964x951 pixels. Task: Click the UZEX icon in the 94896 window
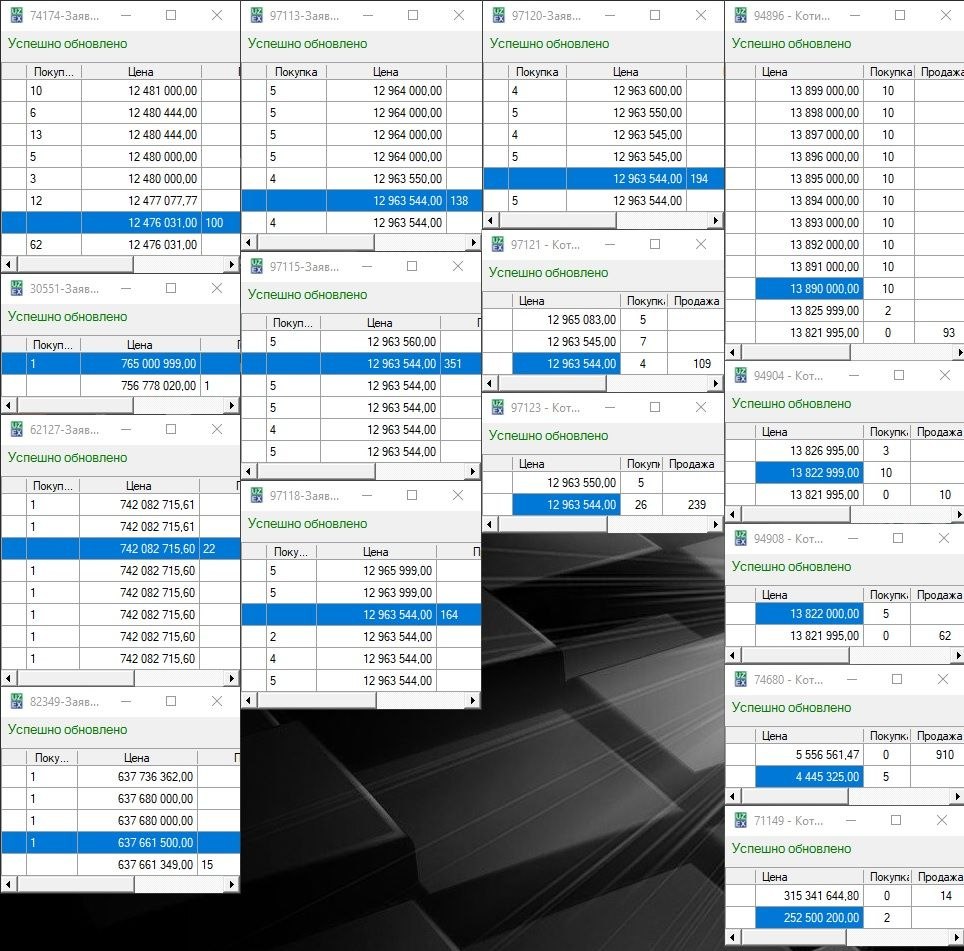(741, 16)
